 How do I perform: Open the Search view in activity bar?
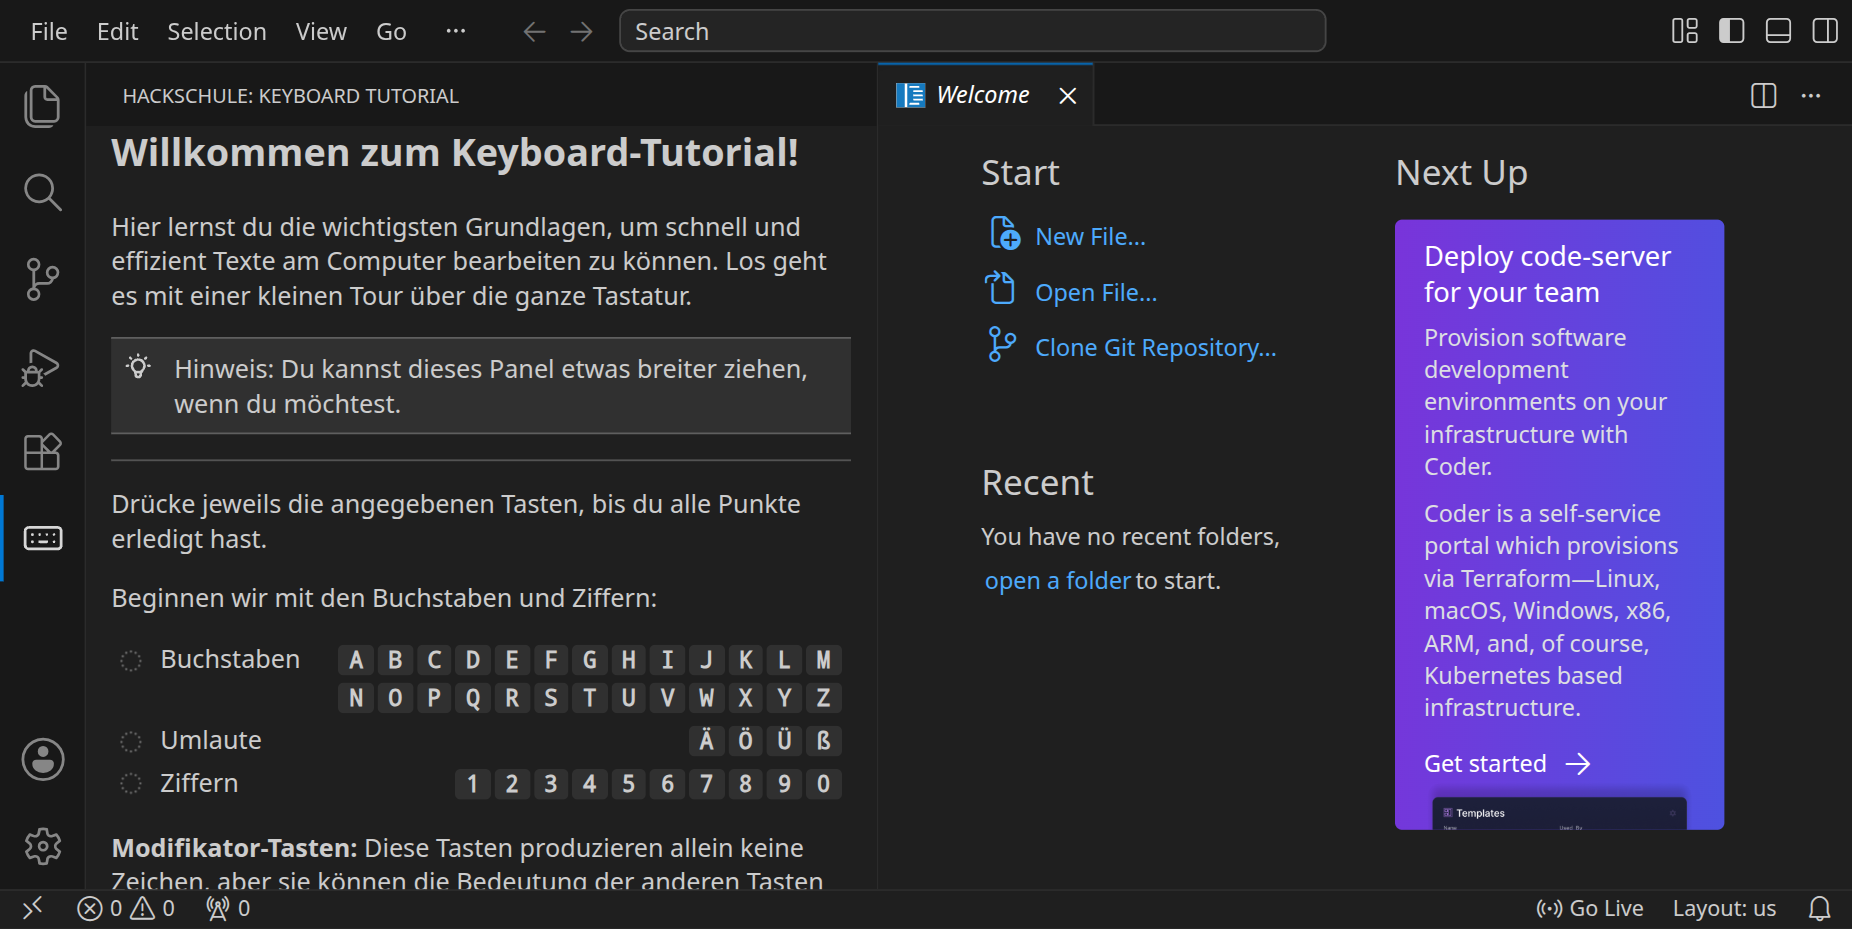pyautogui.click(x=42, y=192)
